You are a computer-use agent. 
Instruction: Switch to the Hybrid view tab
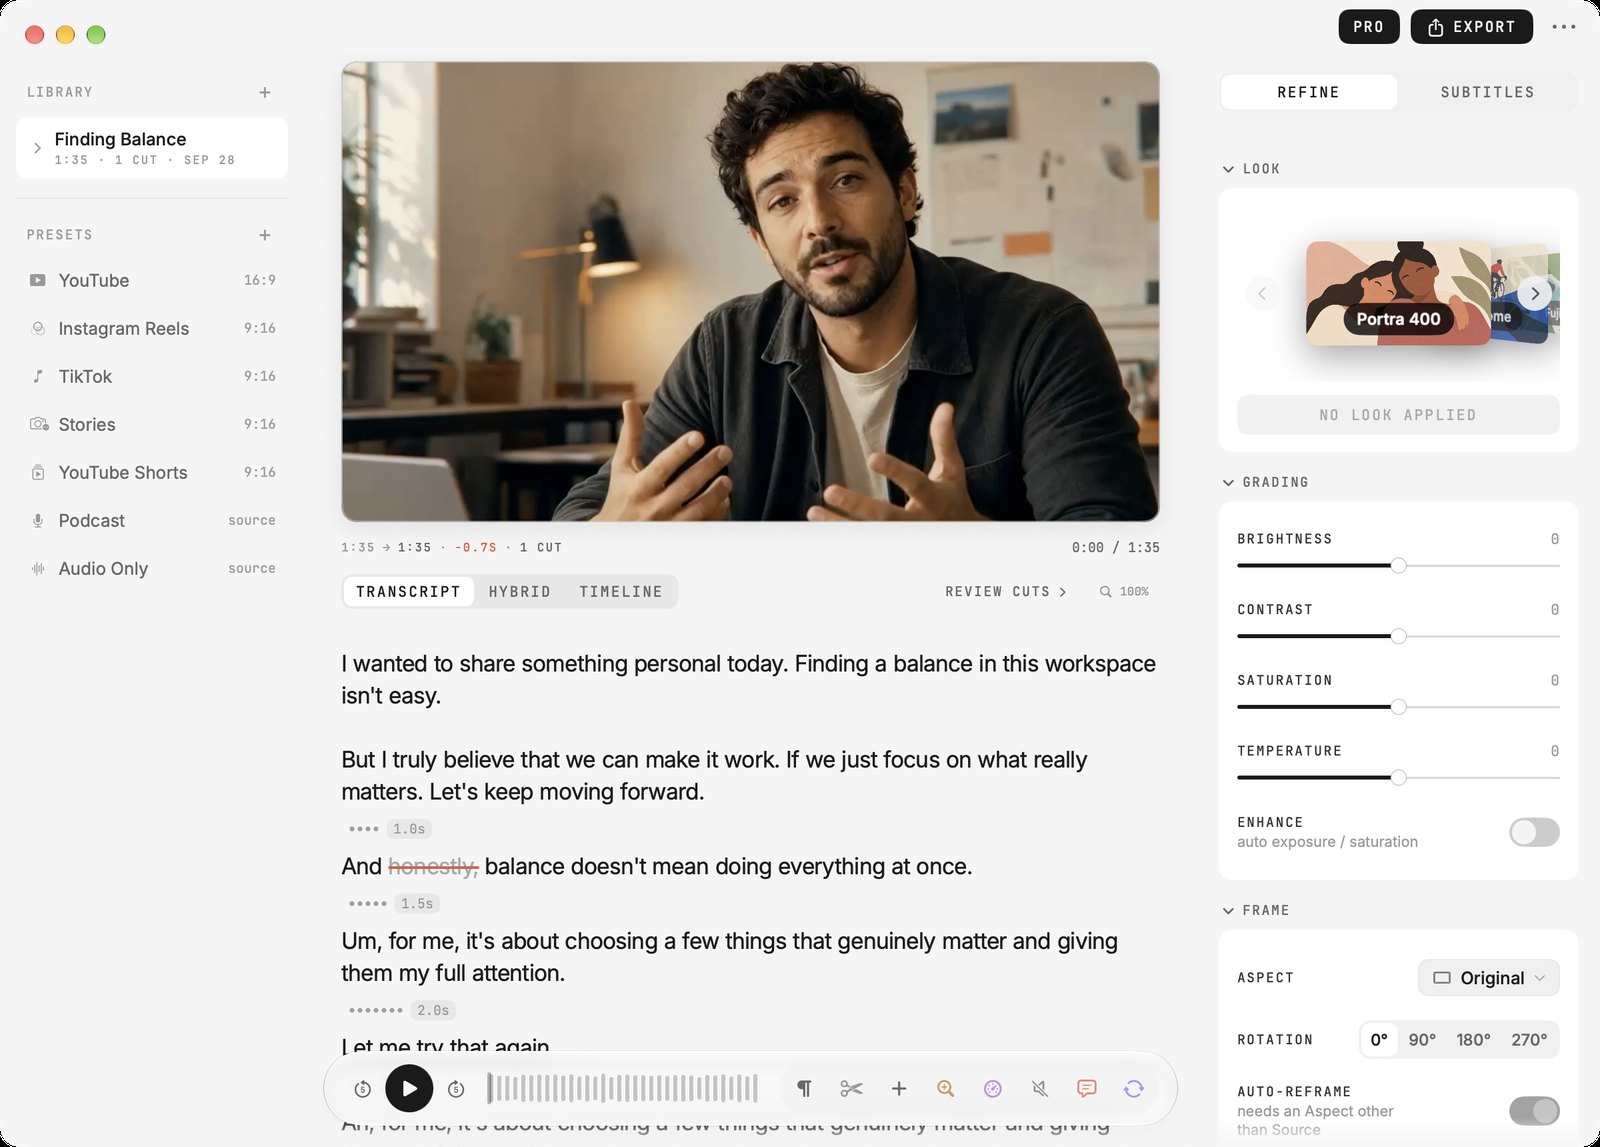pos(519,592)
